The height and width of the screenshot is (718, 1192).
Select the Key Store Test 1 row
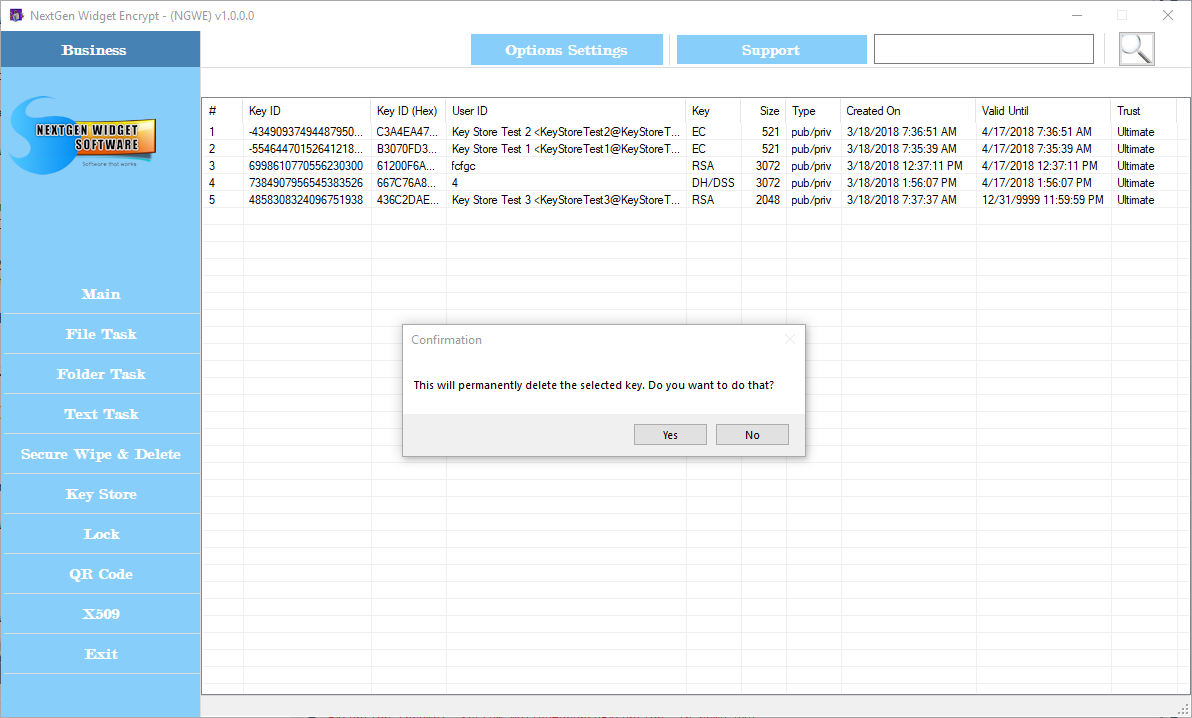[x=690, y=149]
